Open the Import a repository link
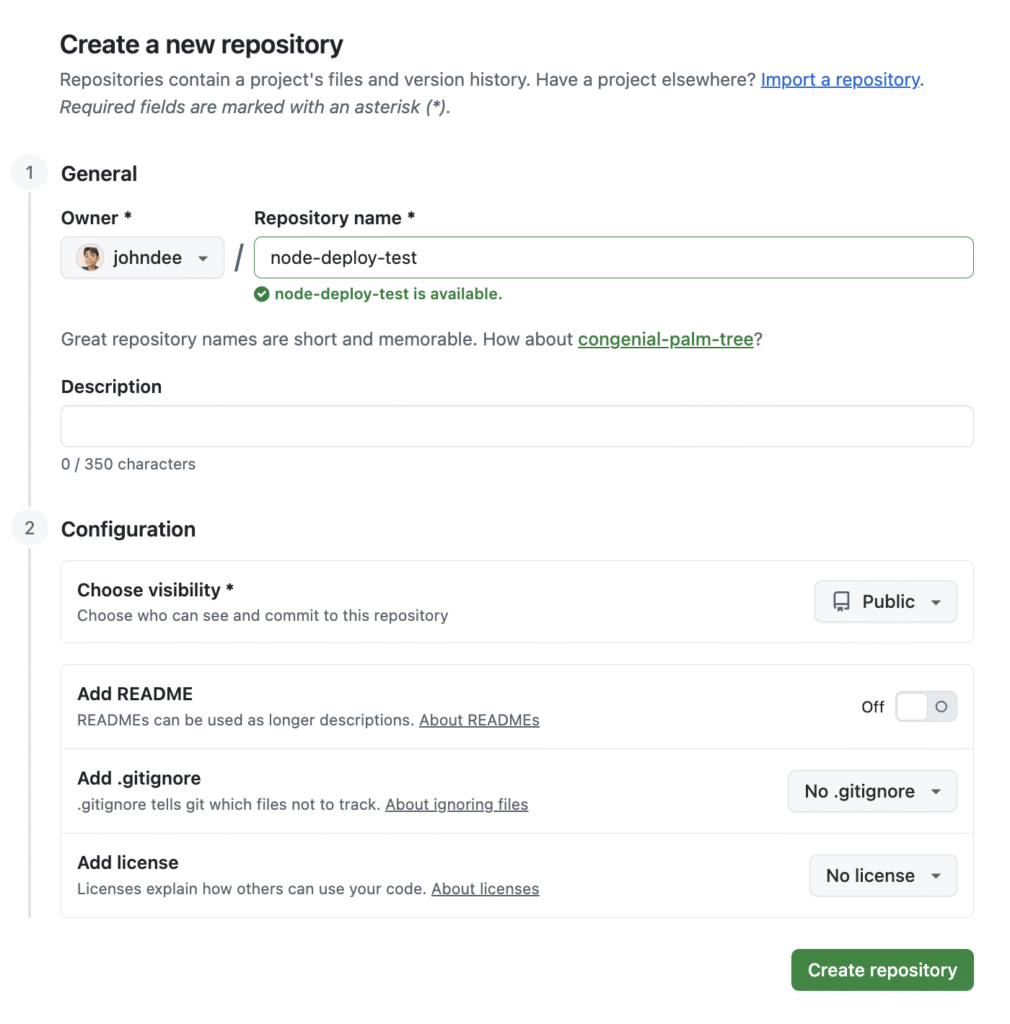 pos(840,79)
